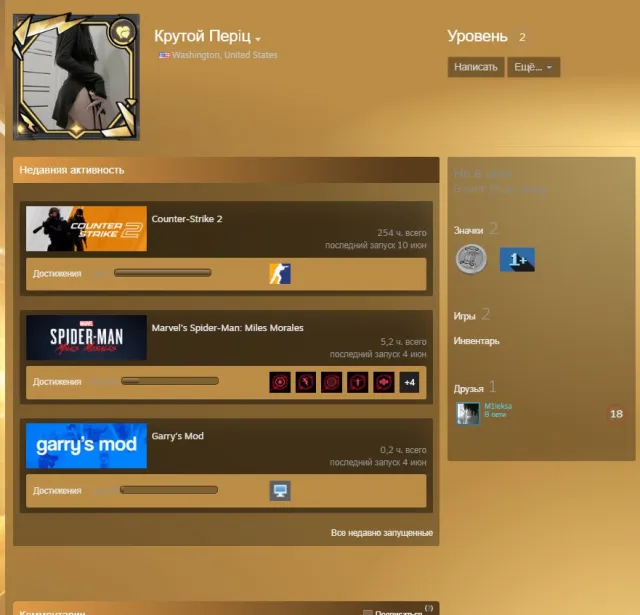Open the Counter-Strike 2 game banner
This screenshot has height=615, width=640.
click(87, 229)
